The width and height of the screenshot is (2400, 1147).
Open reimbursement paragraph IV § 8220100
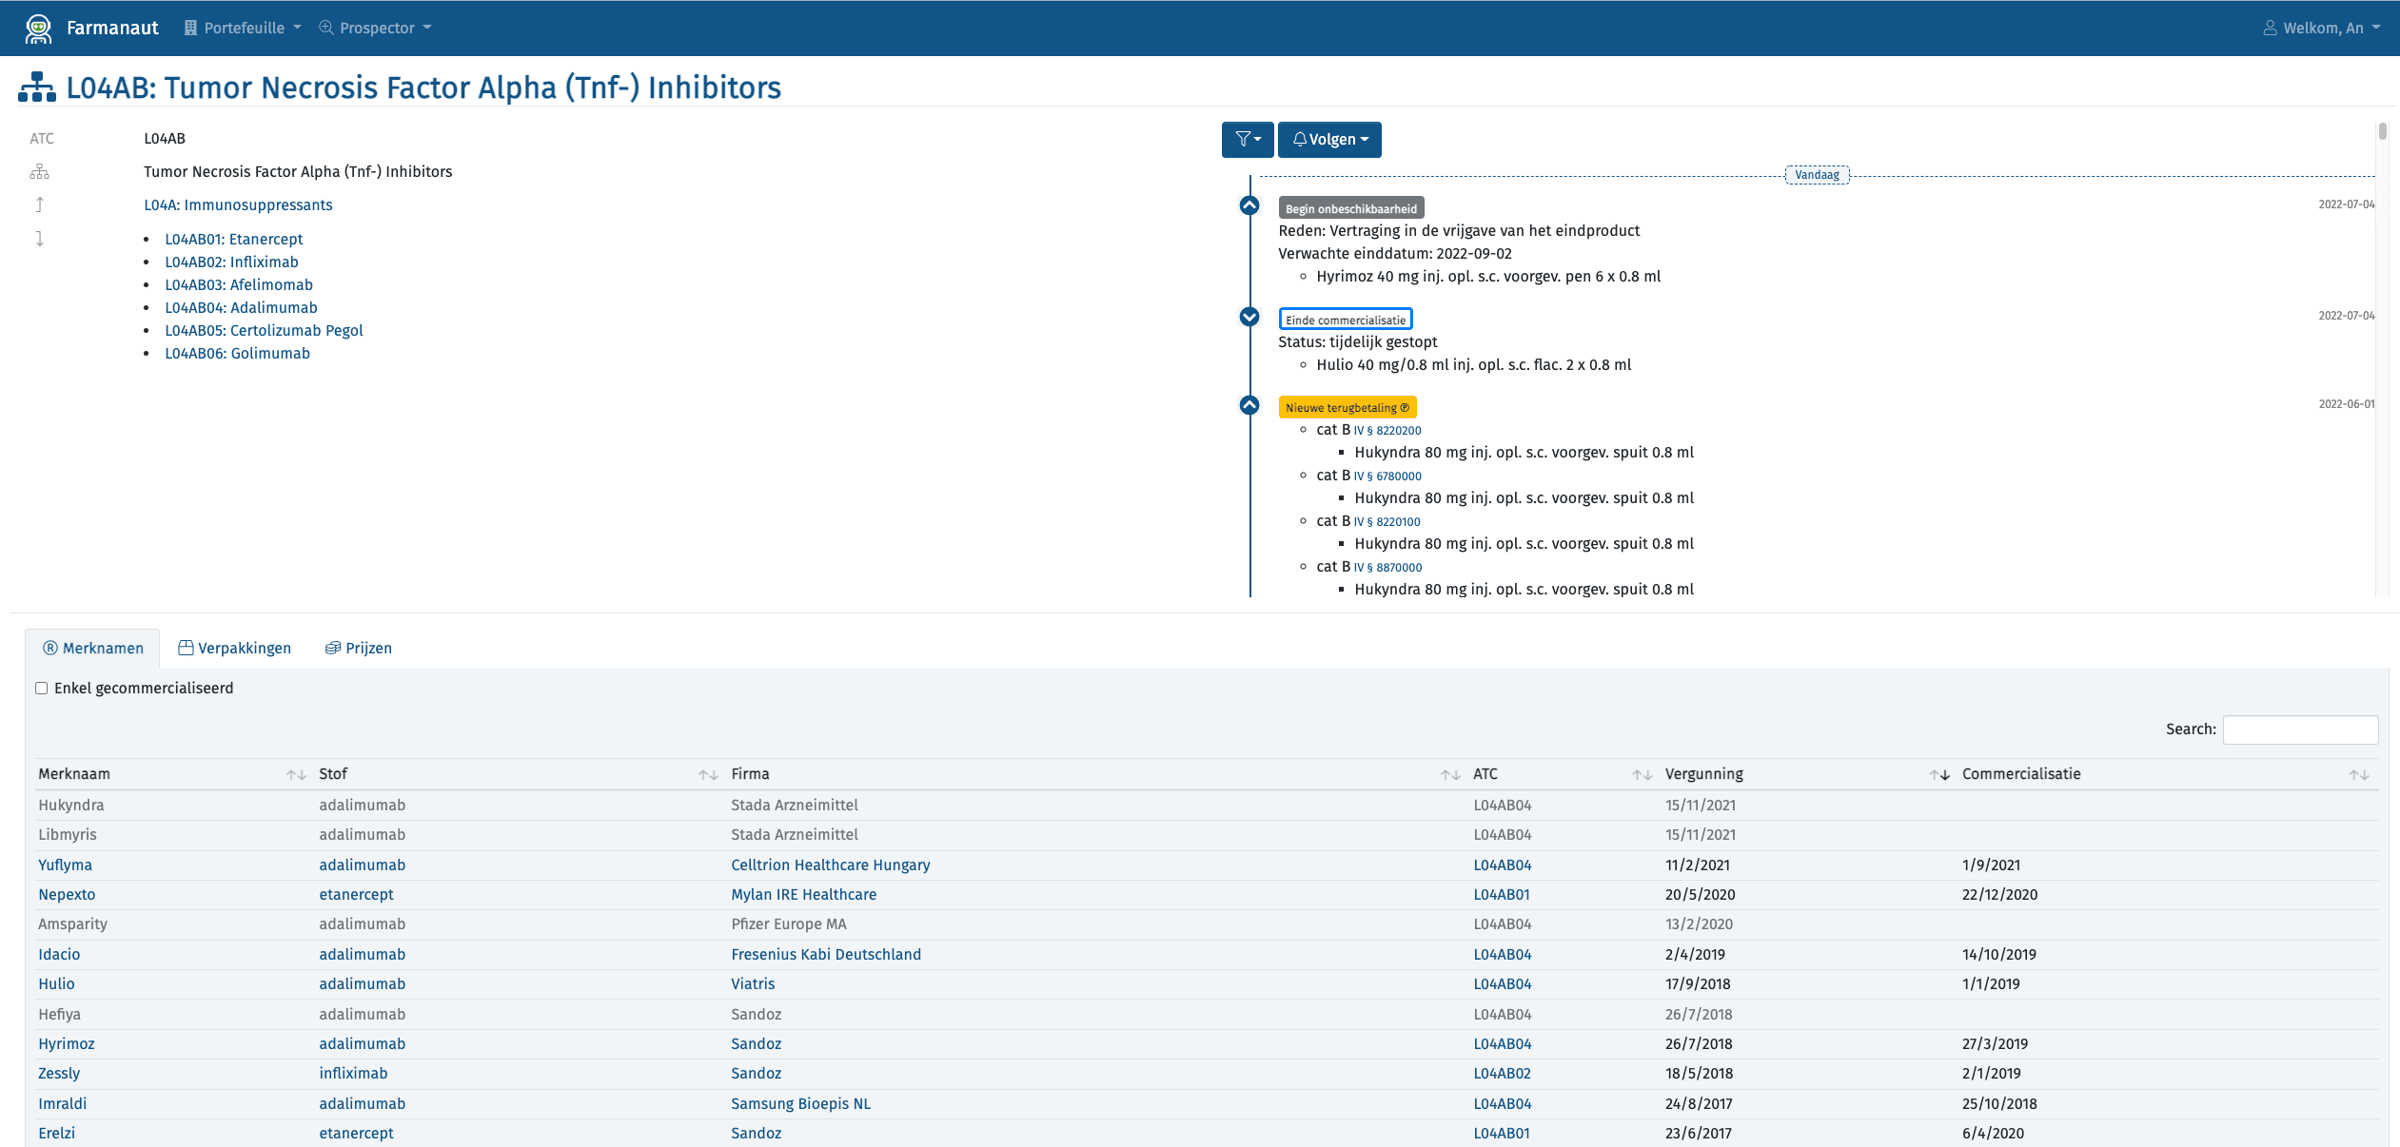click(x=1387, y=522)
